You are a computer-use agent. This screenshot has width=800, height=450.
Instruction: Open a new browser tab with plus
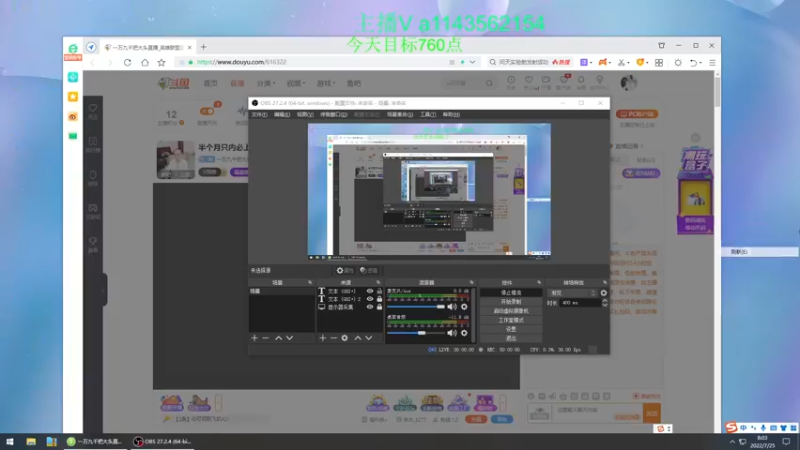click(x=204, y=47)
